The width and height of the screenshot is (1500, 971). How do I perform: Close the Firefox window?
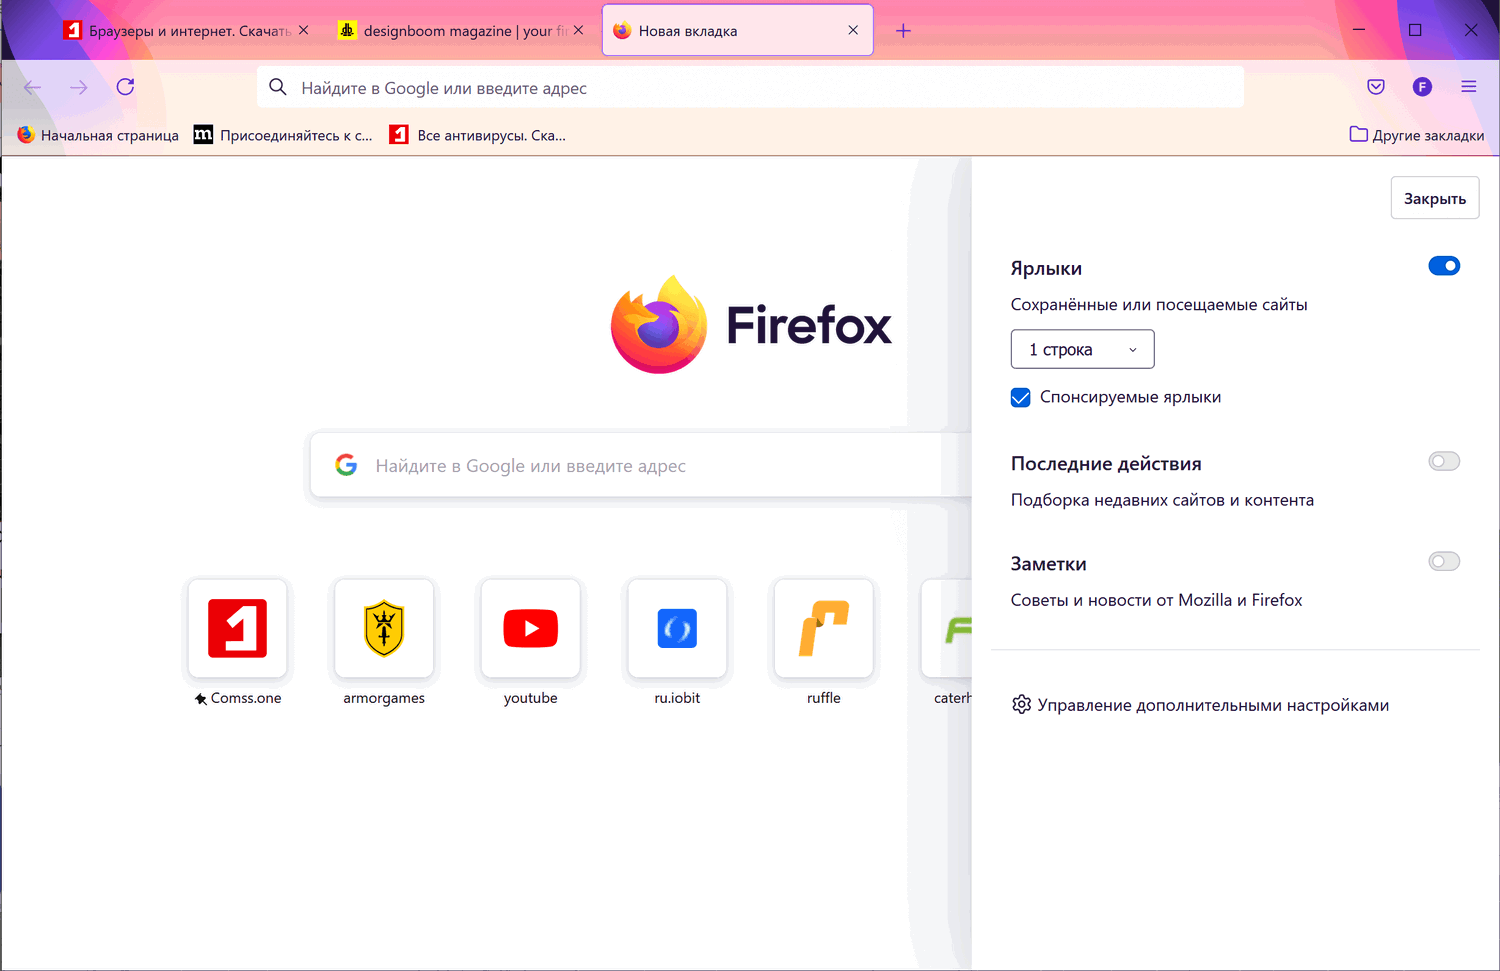(1471, 30)
